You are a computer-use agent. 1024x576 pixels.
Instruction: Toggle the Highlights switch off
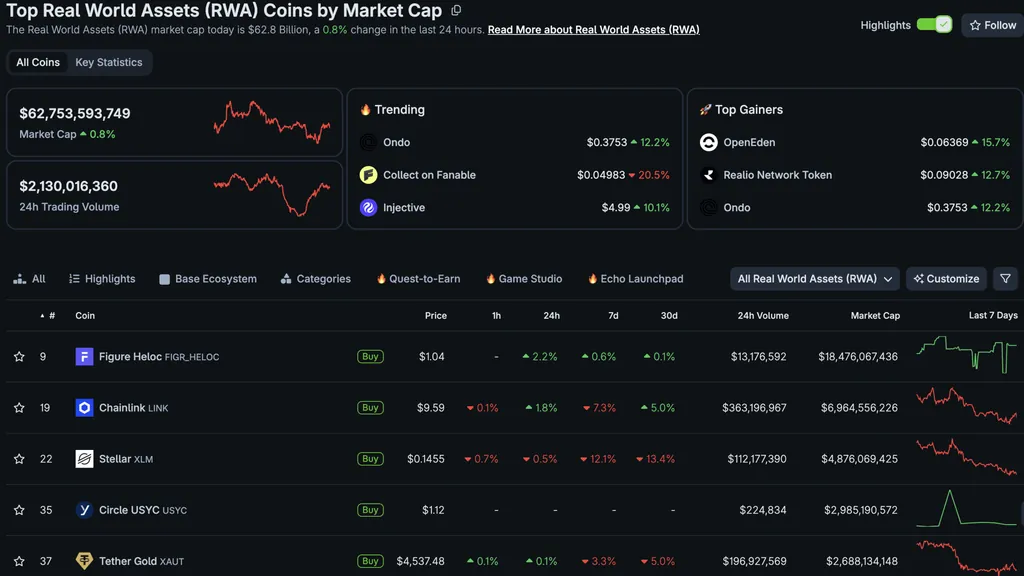pyautogui.click(x=934, y=25)
